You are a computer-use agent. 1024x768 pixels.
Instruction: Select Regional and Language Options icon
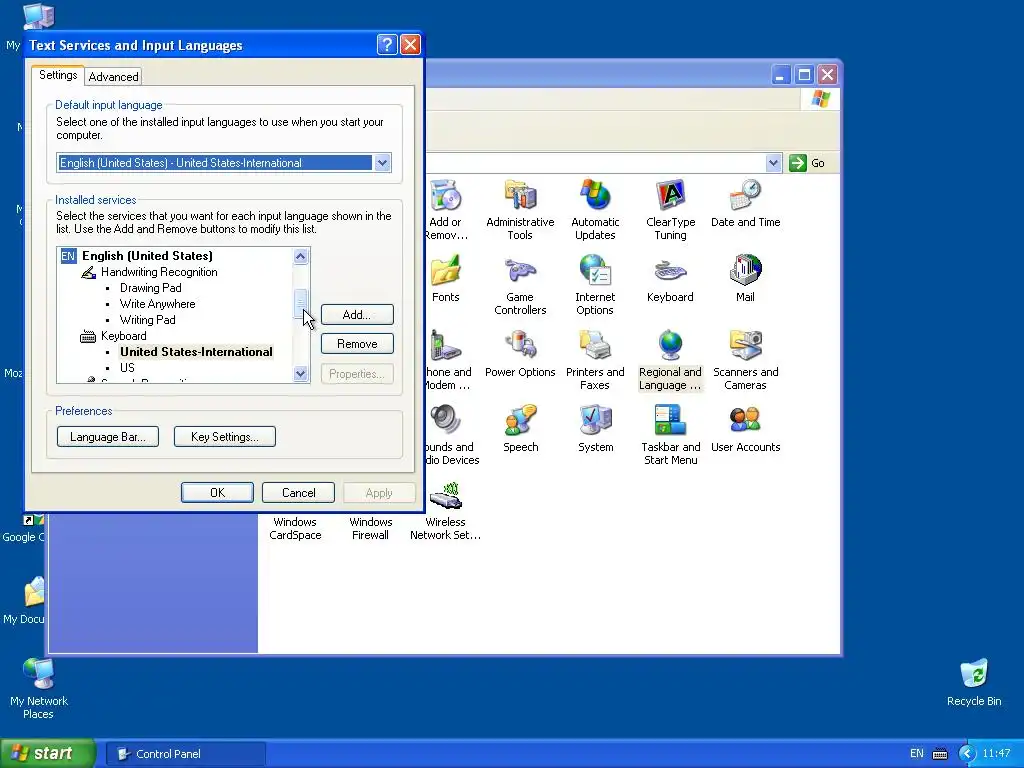point(670,360)
